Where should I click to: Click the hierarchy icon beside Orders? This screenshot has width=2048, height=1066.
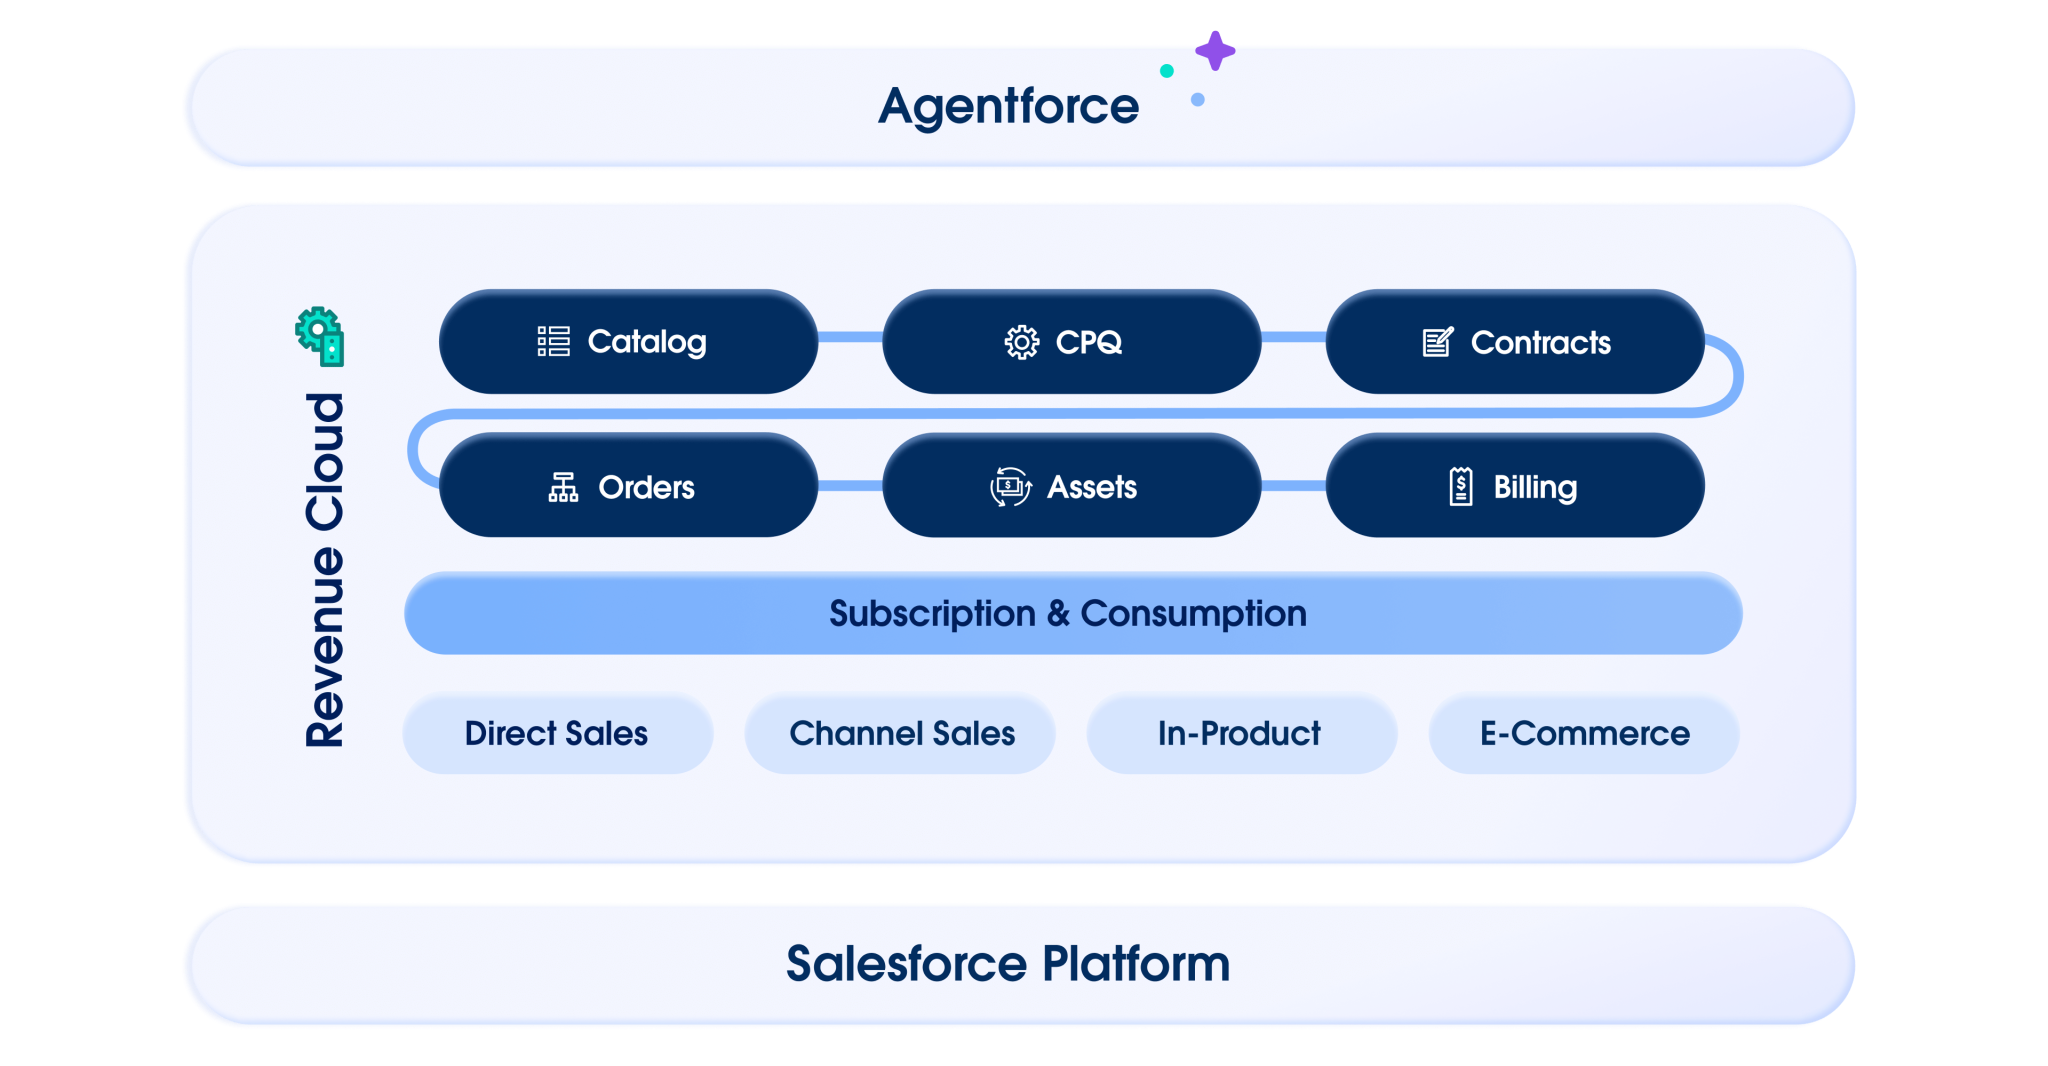563,487
